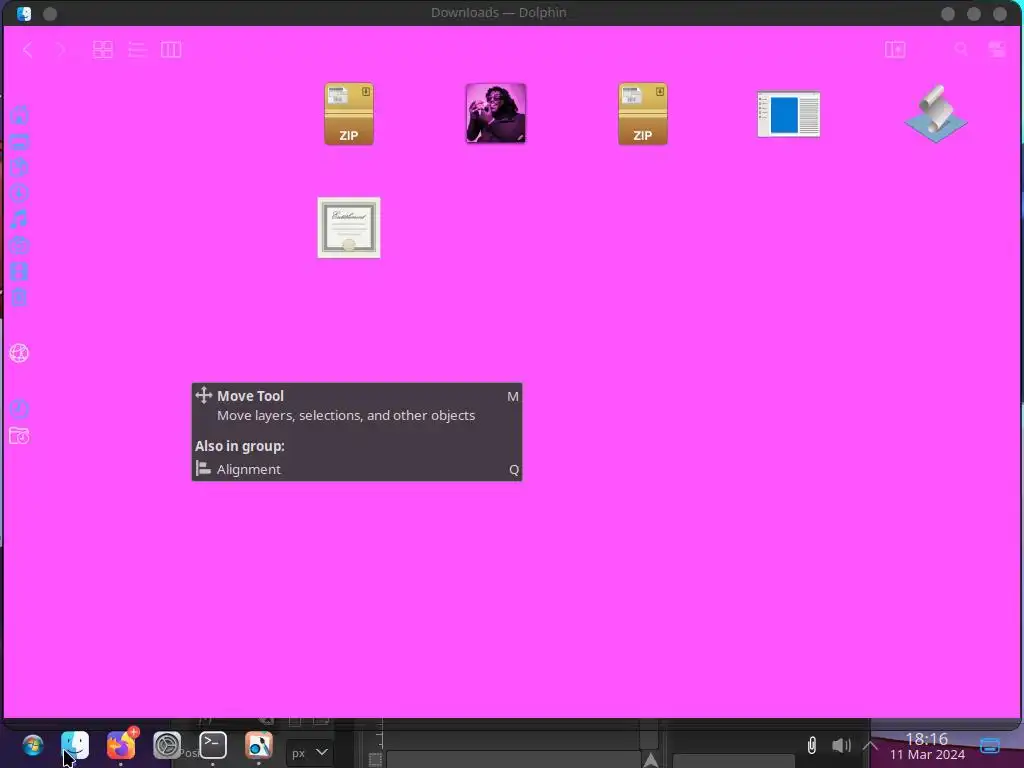Click 'Move layers, selections, and other objects' text
The image size is (1024, 768).
point(346,415)
